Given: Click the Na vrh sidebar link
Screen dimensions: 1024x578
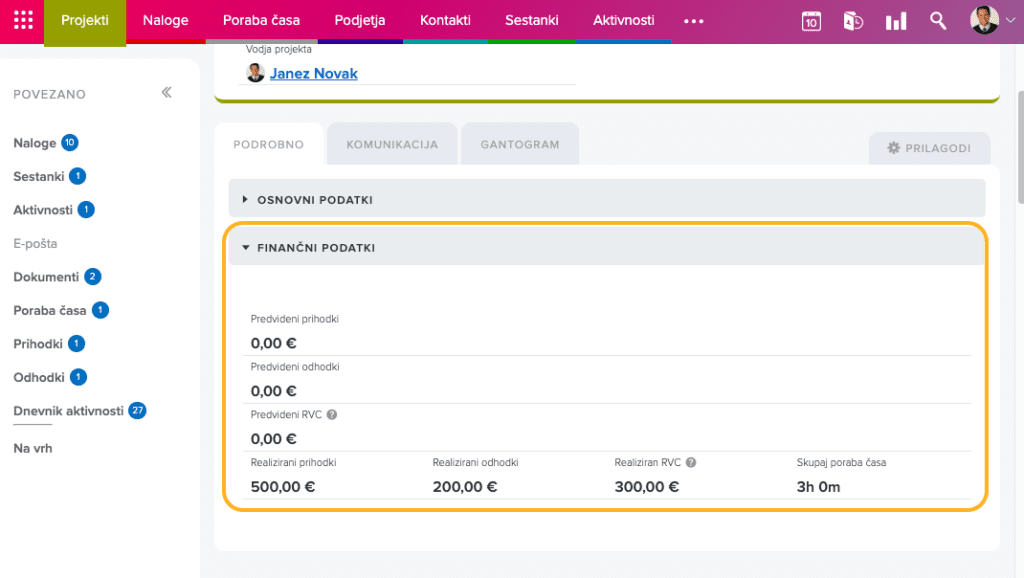Looking at the screenshot, I should [x=33, y=448].
